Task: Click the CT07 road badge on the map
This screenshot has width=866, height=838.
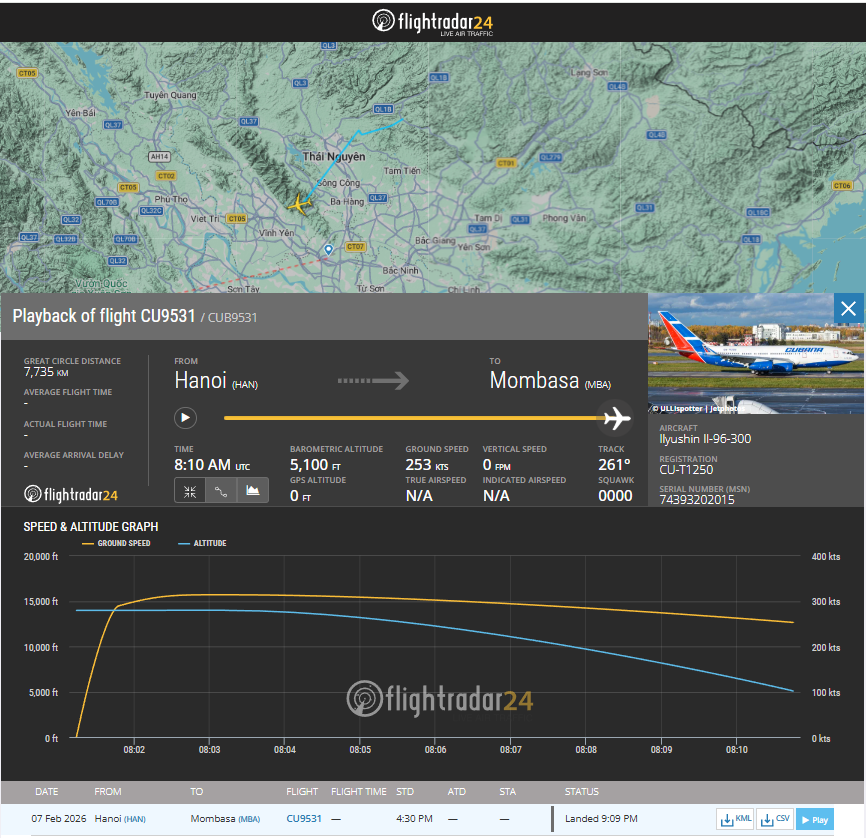Action: (355, 247)
